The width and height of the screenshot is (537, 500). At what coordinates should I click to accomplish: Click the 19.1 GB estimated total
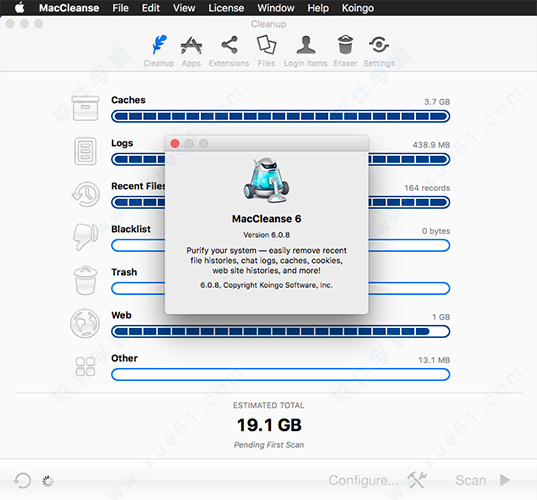(x=269, y=425)
